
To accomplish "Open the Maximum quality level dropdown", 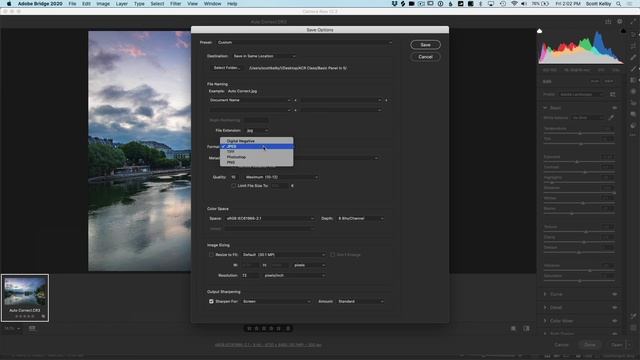I will pos(281,177).
